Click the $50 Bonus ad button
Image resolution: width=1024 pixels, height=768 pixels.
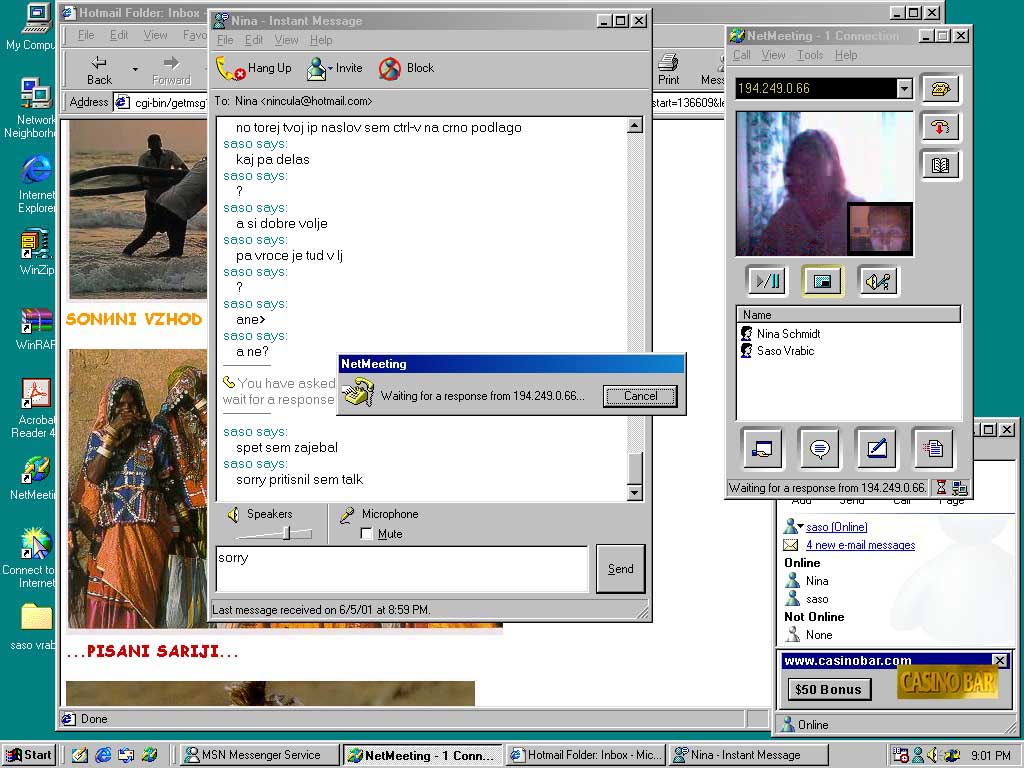coord(828,690)
